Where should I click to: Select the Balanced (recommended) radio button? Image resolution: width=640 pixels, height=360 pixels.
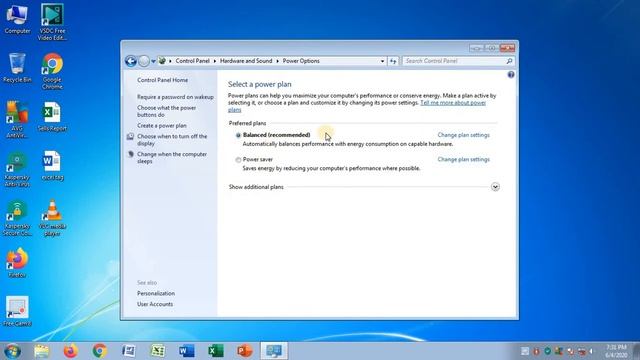point(238,136)
